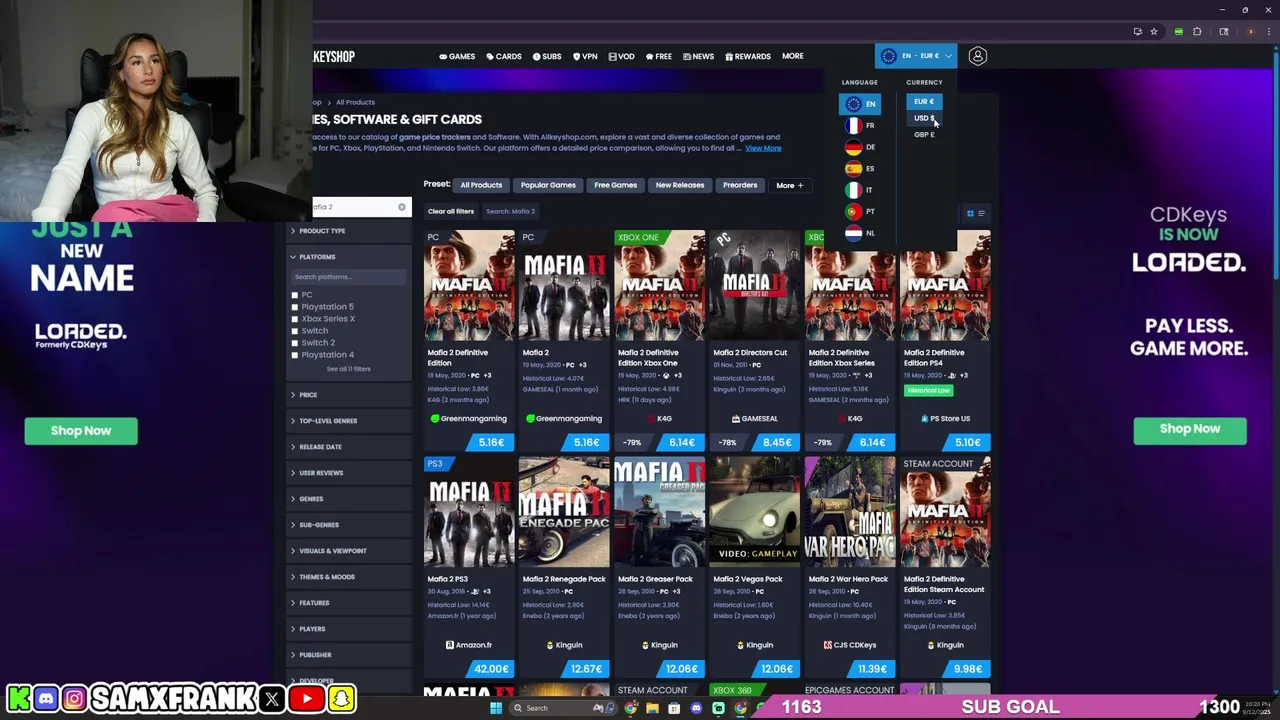Viewport: 1280px width, 720px height.
Task: Check the Playstation 5 platform filter
Action: coord(295,307)
